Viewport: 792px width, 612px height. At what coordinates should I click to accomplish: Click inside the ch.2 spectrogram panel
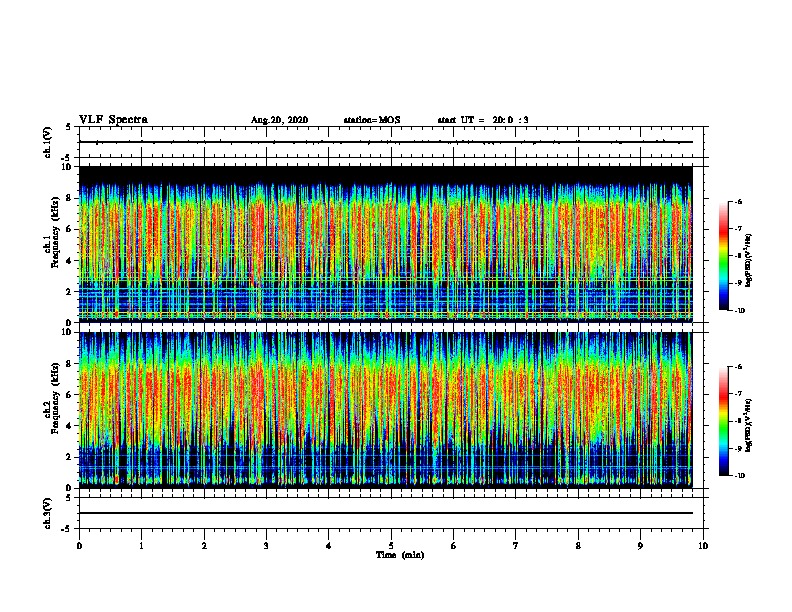coord(386,410)
